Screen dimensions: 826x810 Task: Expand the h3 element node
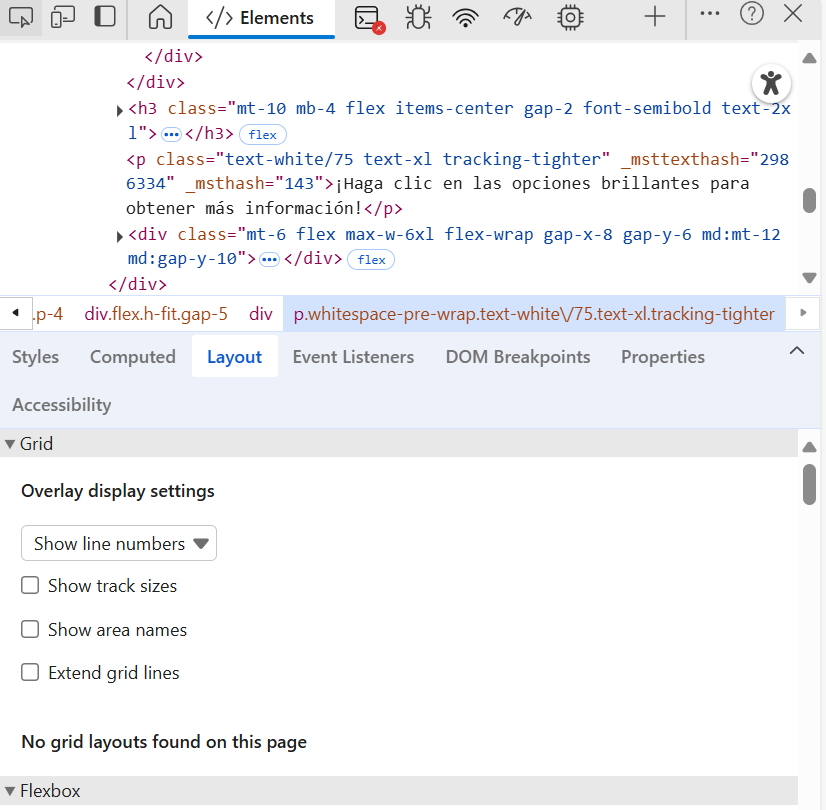coord(120,110)
